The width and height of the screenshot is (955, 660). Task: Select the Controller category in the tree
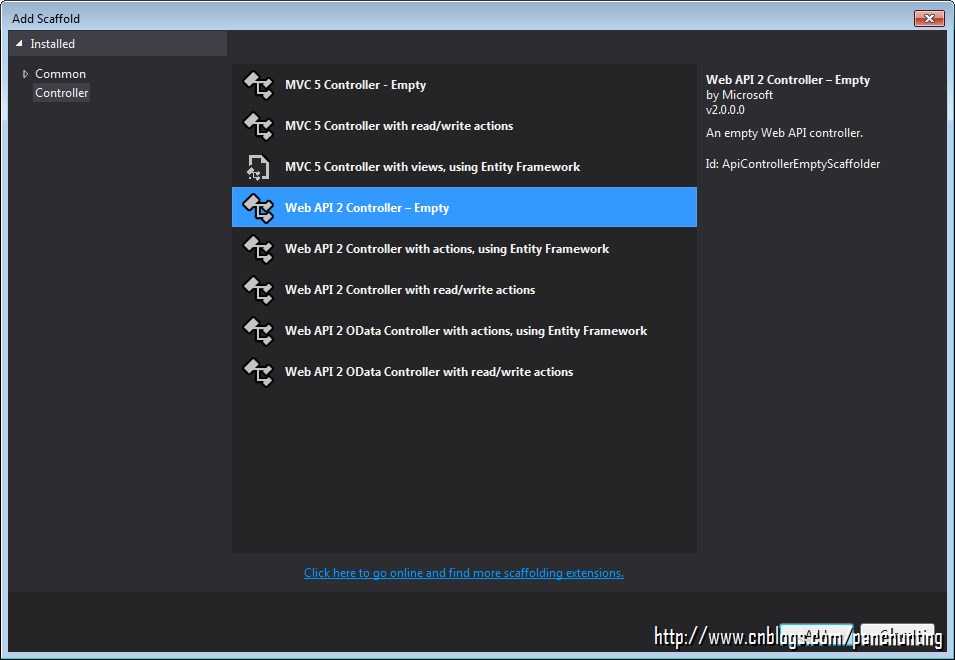pyautogui.click(x=62, y=93)
